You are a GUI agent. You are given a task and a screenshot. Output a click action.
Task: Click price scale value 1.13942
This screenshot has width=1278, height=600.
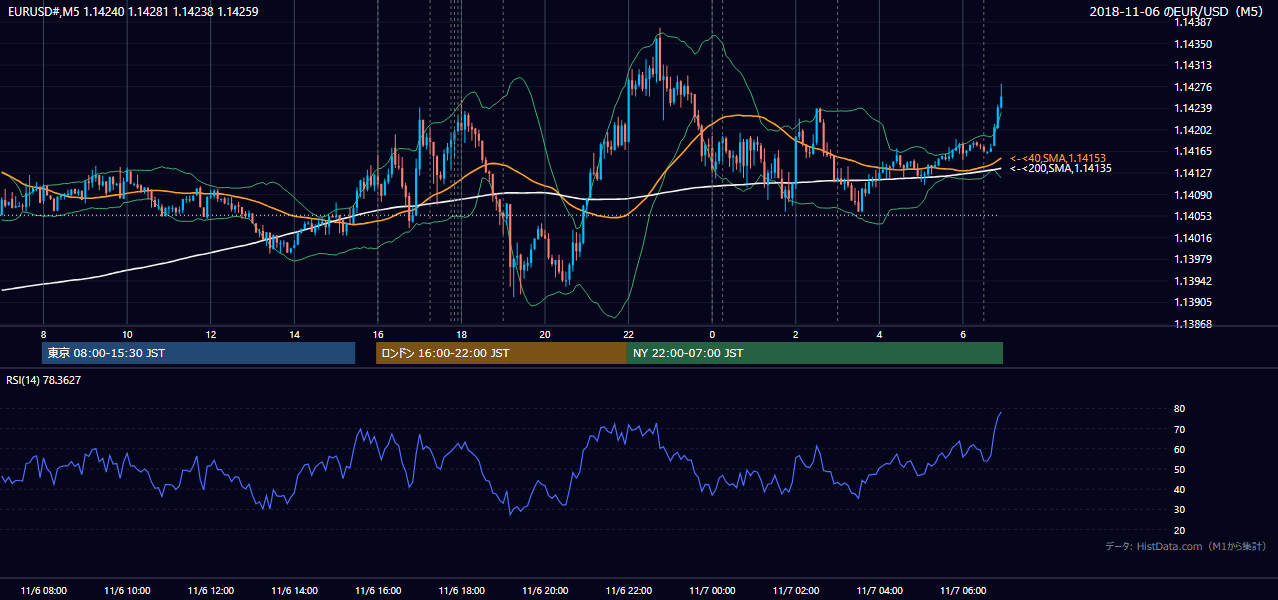coord(1192,281)
